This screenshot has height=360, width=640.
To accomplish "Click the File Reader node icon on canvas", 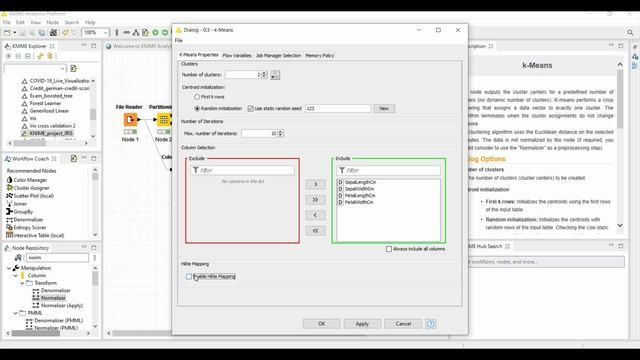I will (130, 120).
